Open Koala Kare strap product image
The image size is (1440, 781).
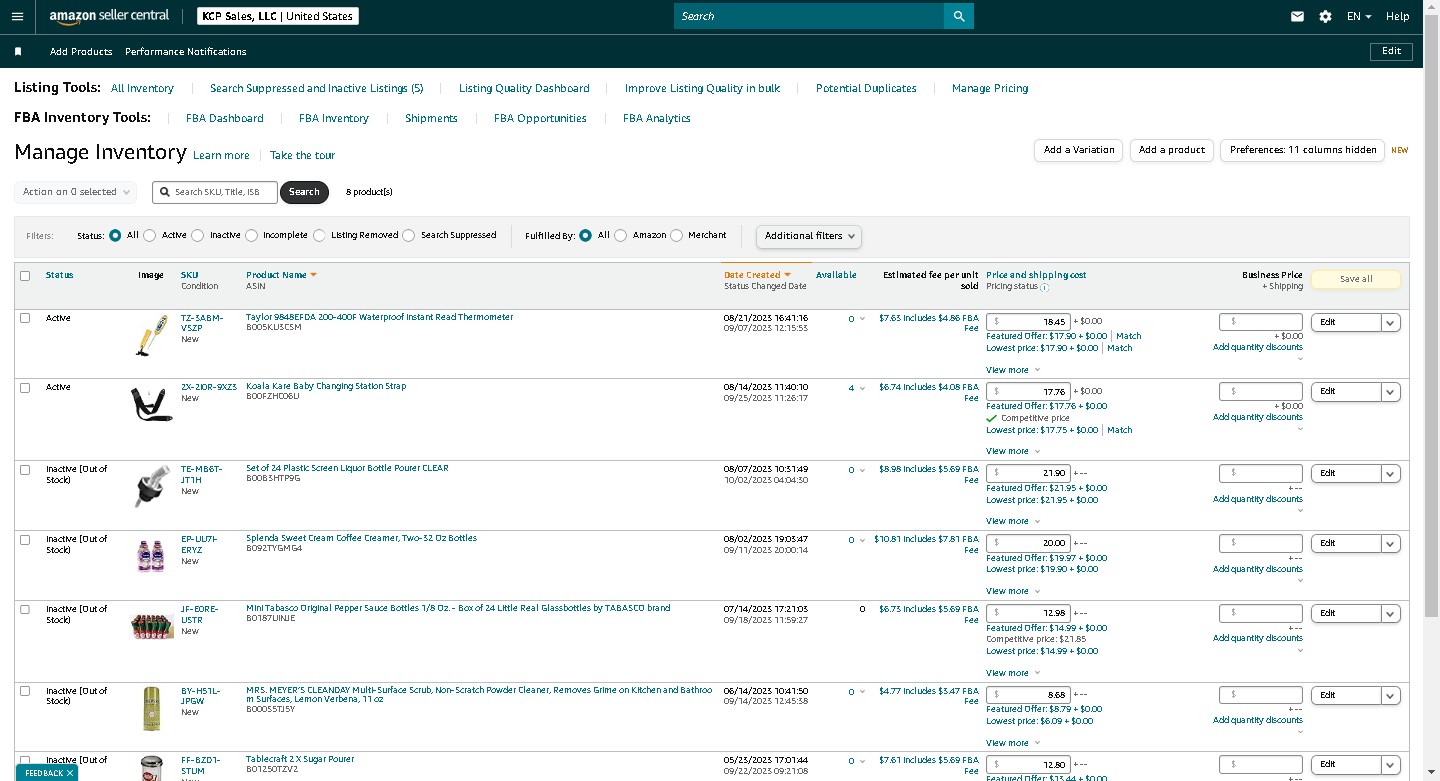pos(152,404)
